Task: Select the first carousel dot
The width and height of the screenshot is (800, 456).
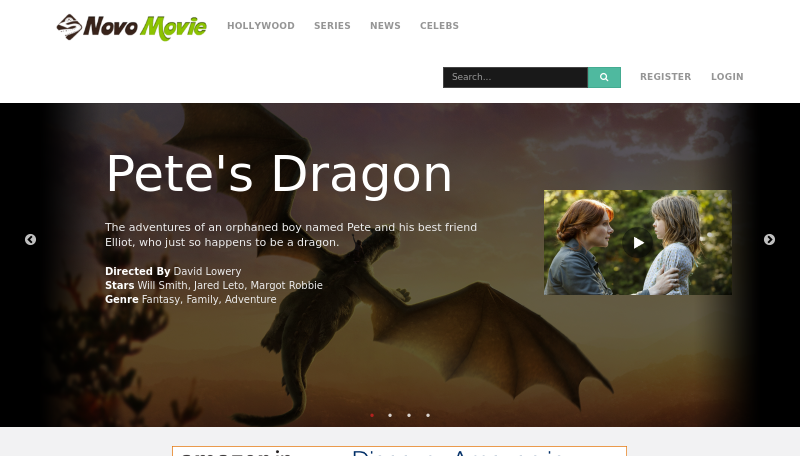Action: [x=372, y=415]
